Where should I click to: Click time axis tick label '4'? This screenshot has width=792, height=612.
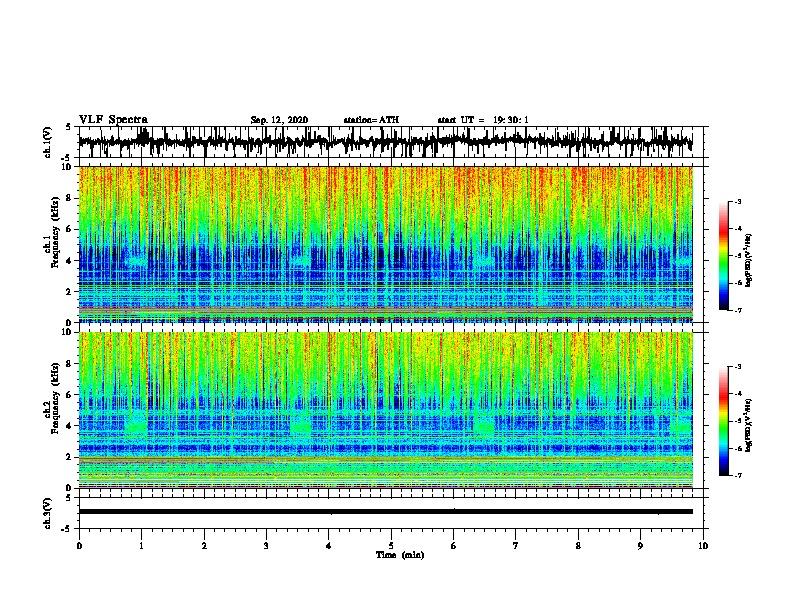coord(329,546)
